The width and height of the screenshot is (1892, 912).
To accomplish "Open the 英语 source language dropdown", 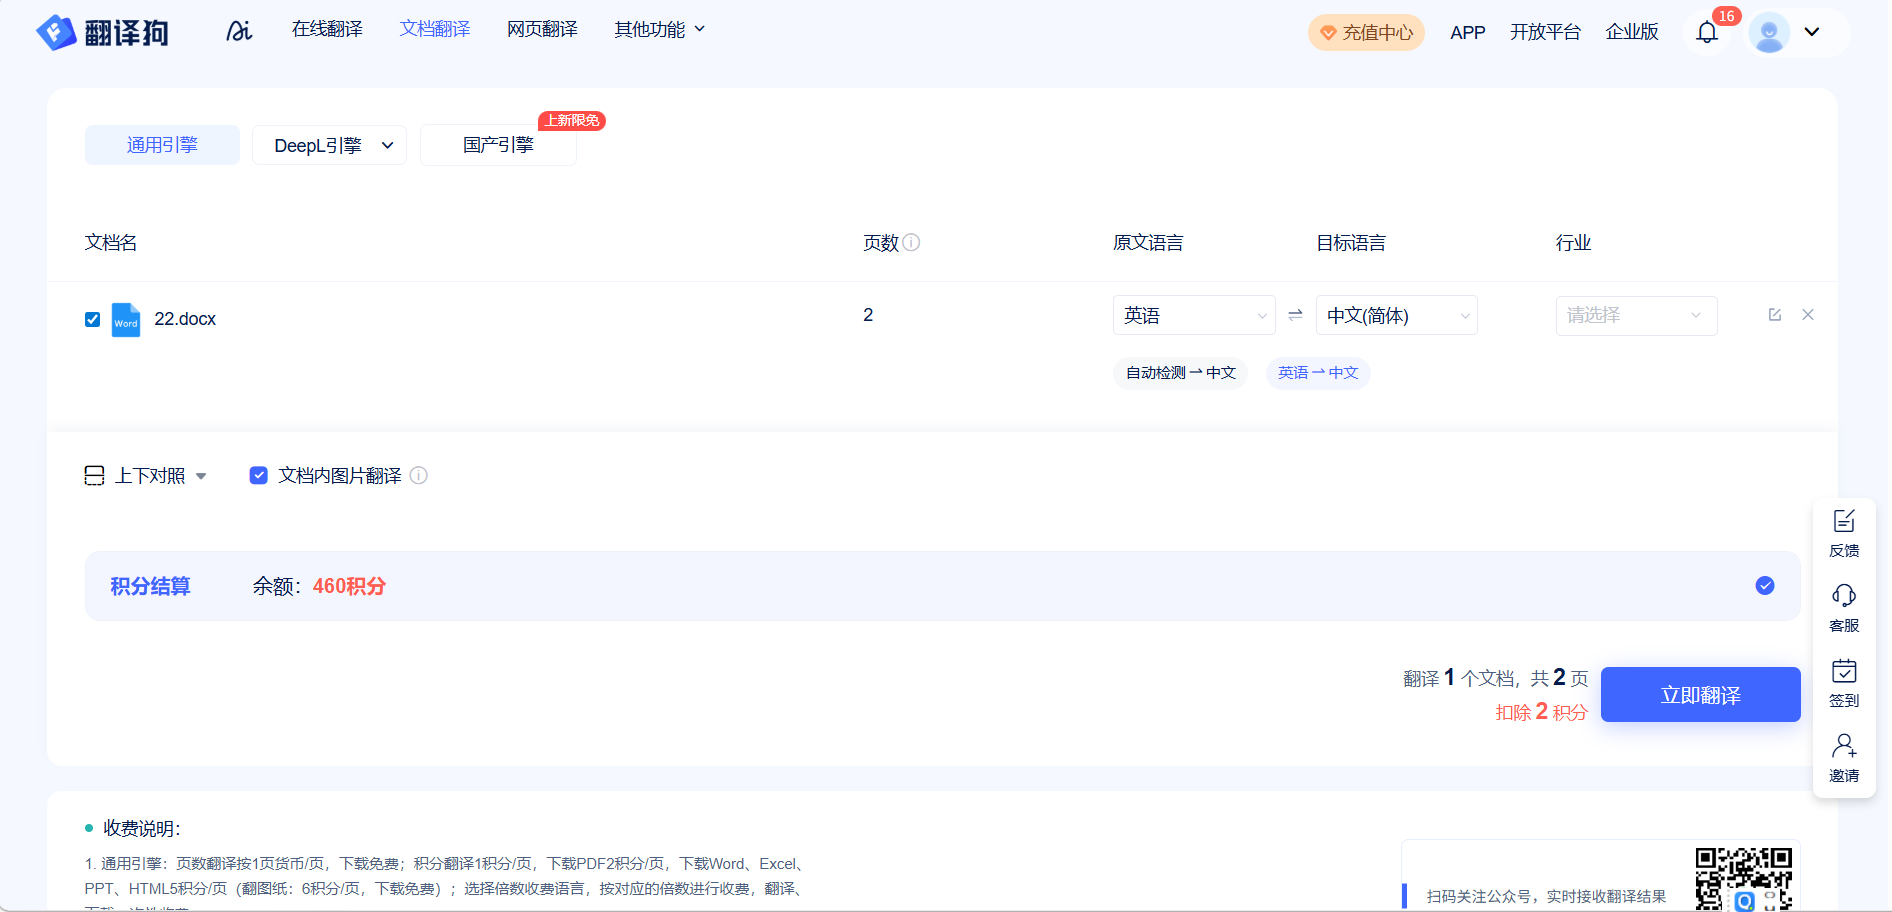I will coord(1193,316).
